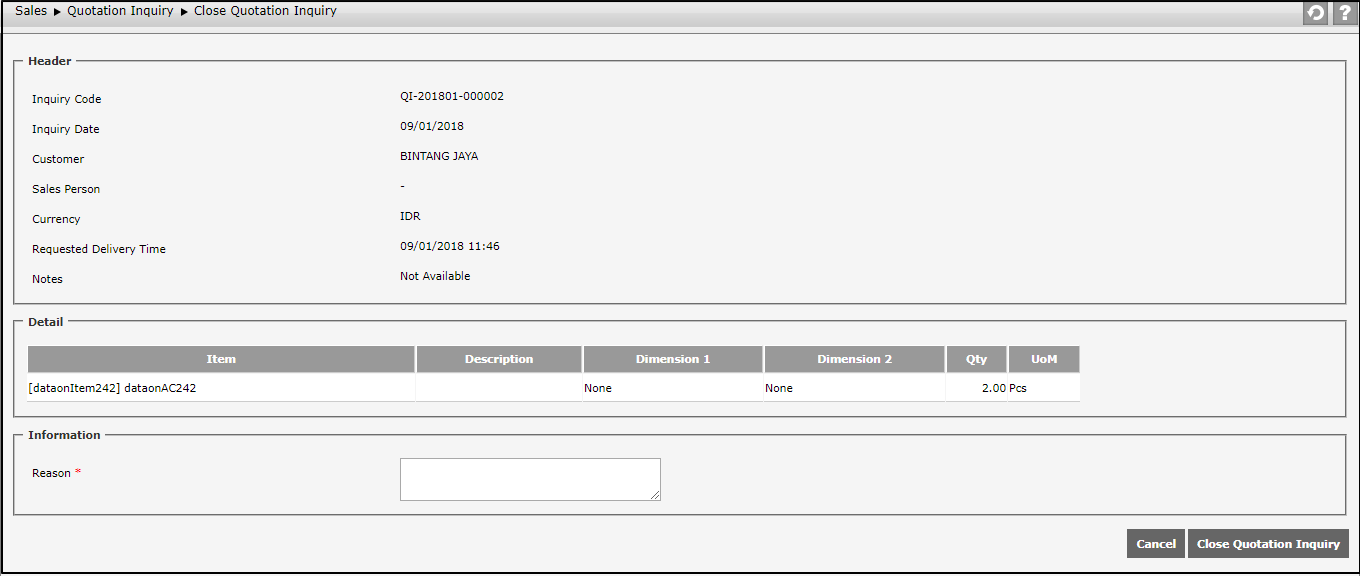Click the Currency label
The image size is (1360, 576).
[56, 219]
